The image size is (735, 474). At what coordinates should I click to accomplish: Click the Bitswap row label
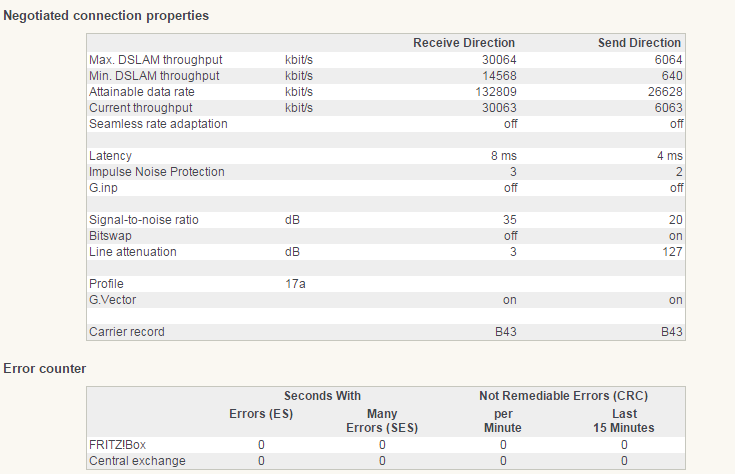110,236
